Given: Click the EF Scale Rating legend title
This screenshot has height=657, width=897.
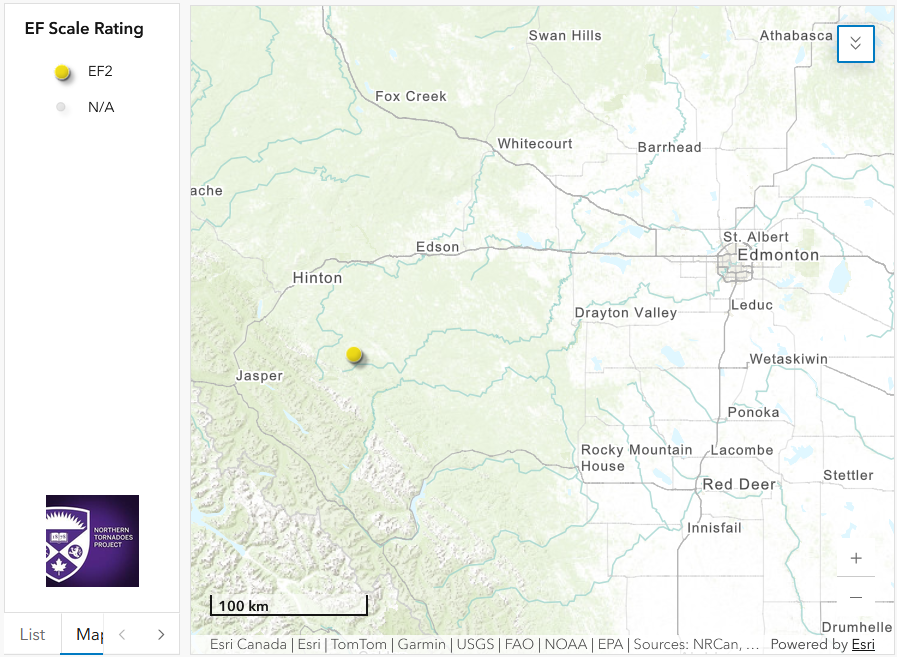Looking at the screenshot, I should coord(84,29).
